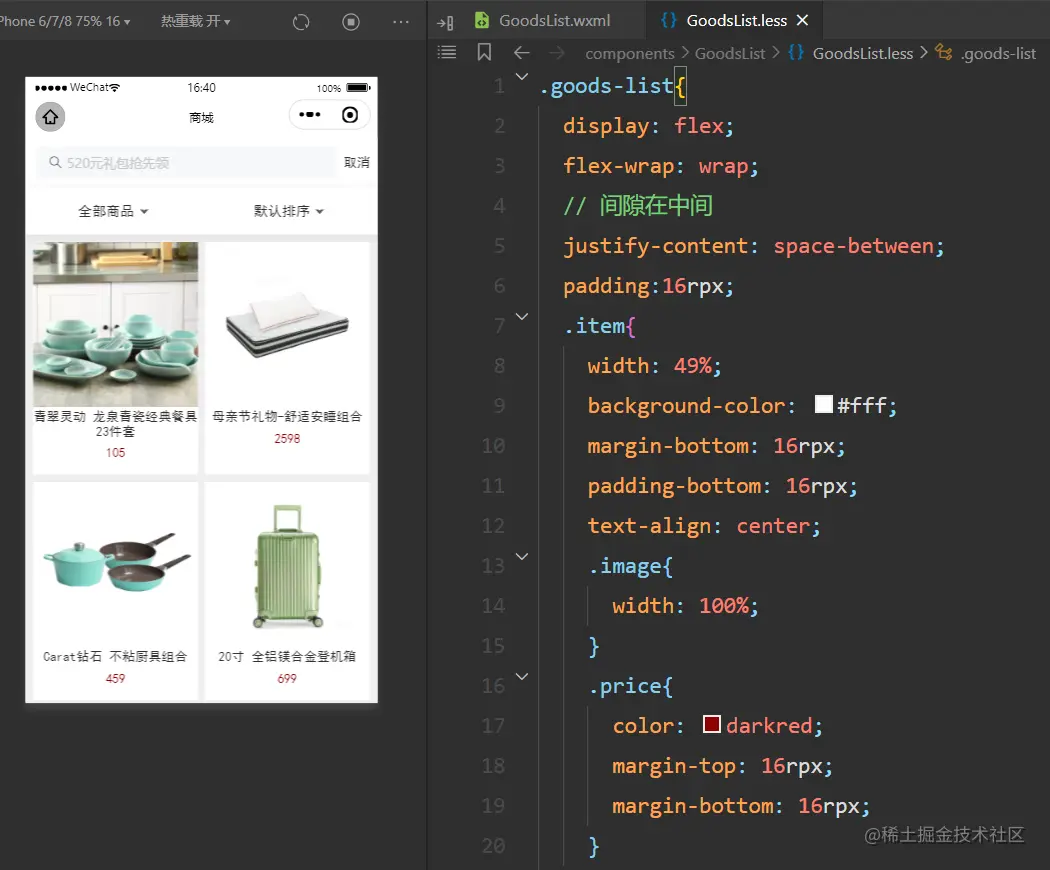
Task: Click the text-align: center code line
Action: (704, 526)
